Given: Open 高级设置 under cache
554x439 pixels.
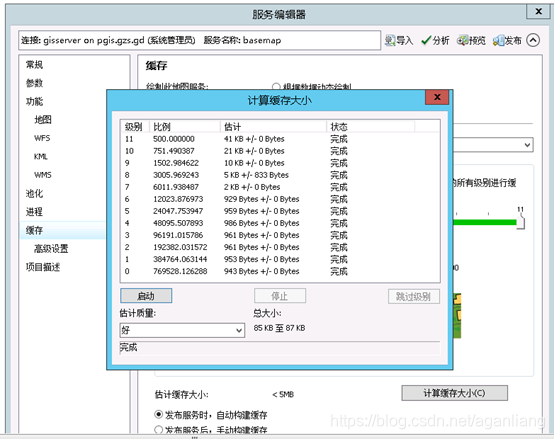Looking at the screenshot, I should pos(51,249).
